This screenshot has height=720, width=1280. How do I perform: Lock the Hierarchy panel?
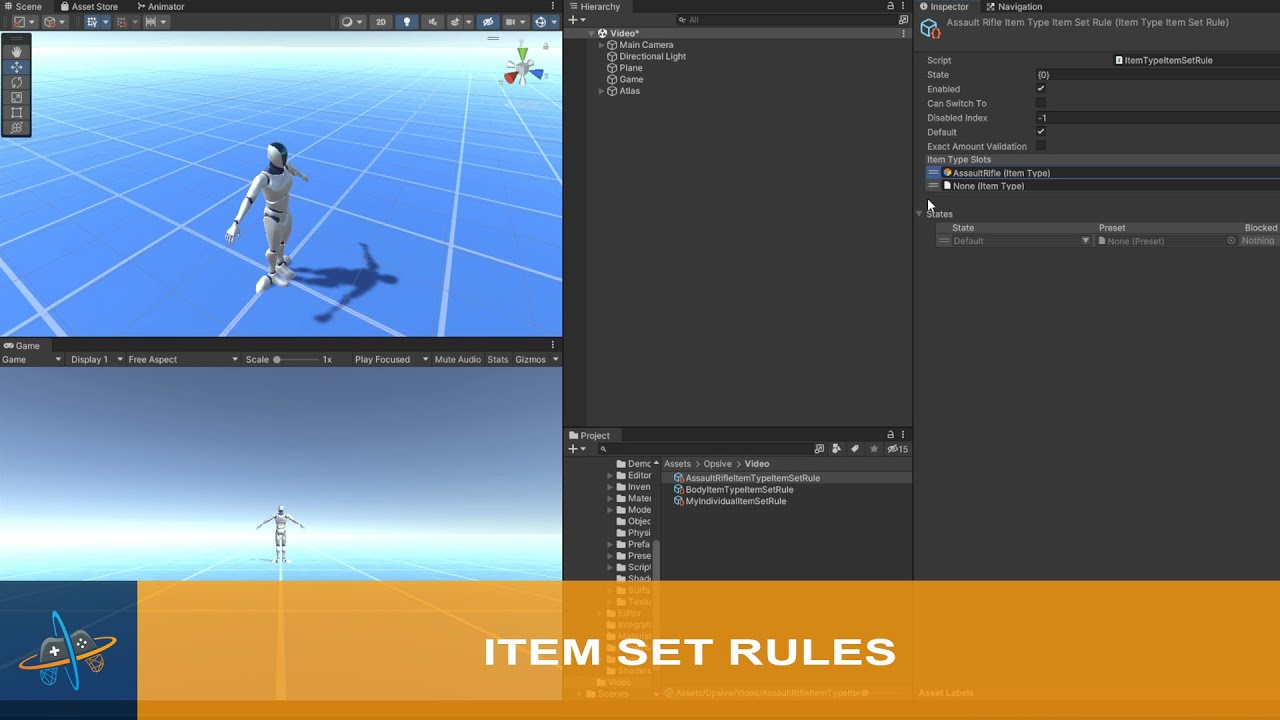[890, 6]
